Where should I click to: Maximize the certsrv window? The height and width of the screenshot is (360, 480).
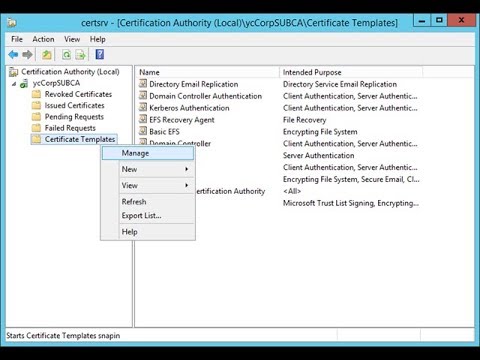click(x=439, y=21)
